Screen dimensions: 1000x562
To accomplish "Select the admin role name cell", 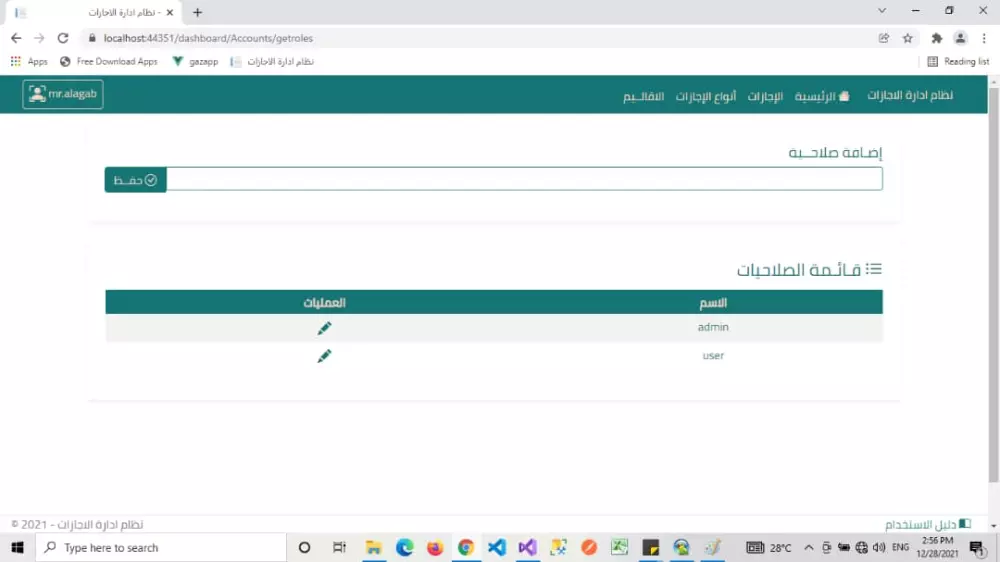I will click(713, 327).
